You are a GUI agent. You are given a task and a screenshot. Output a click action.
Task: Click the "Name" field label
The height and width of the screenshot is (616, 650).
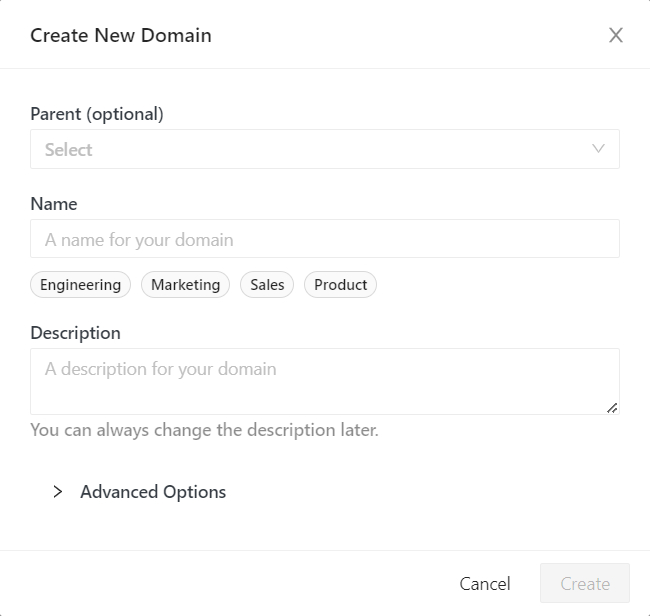[54, 204]
